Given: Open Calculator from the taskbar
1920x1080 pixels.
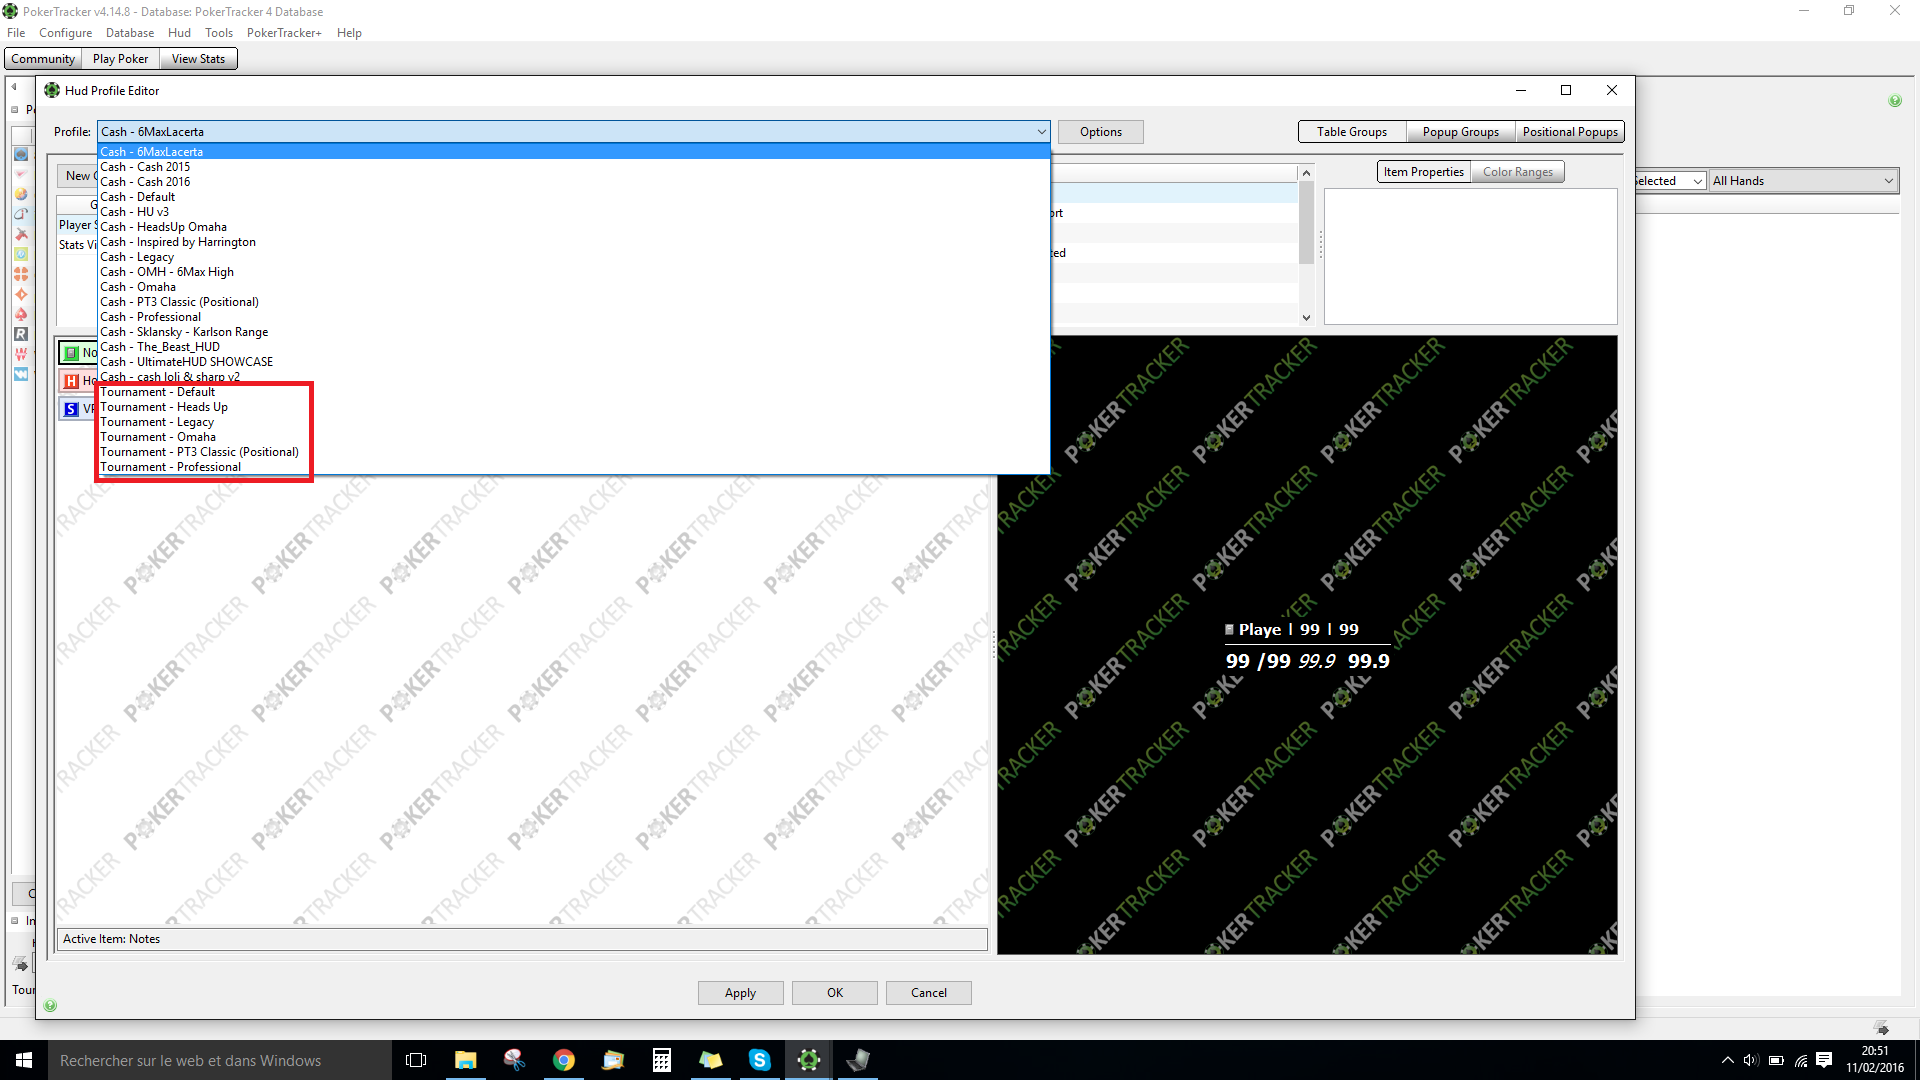Looking at the screenshot, I should point(662,1060).
